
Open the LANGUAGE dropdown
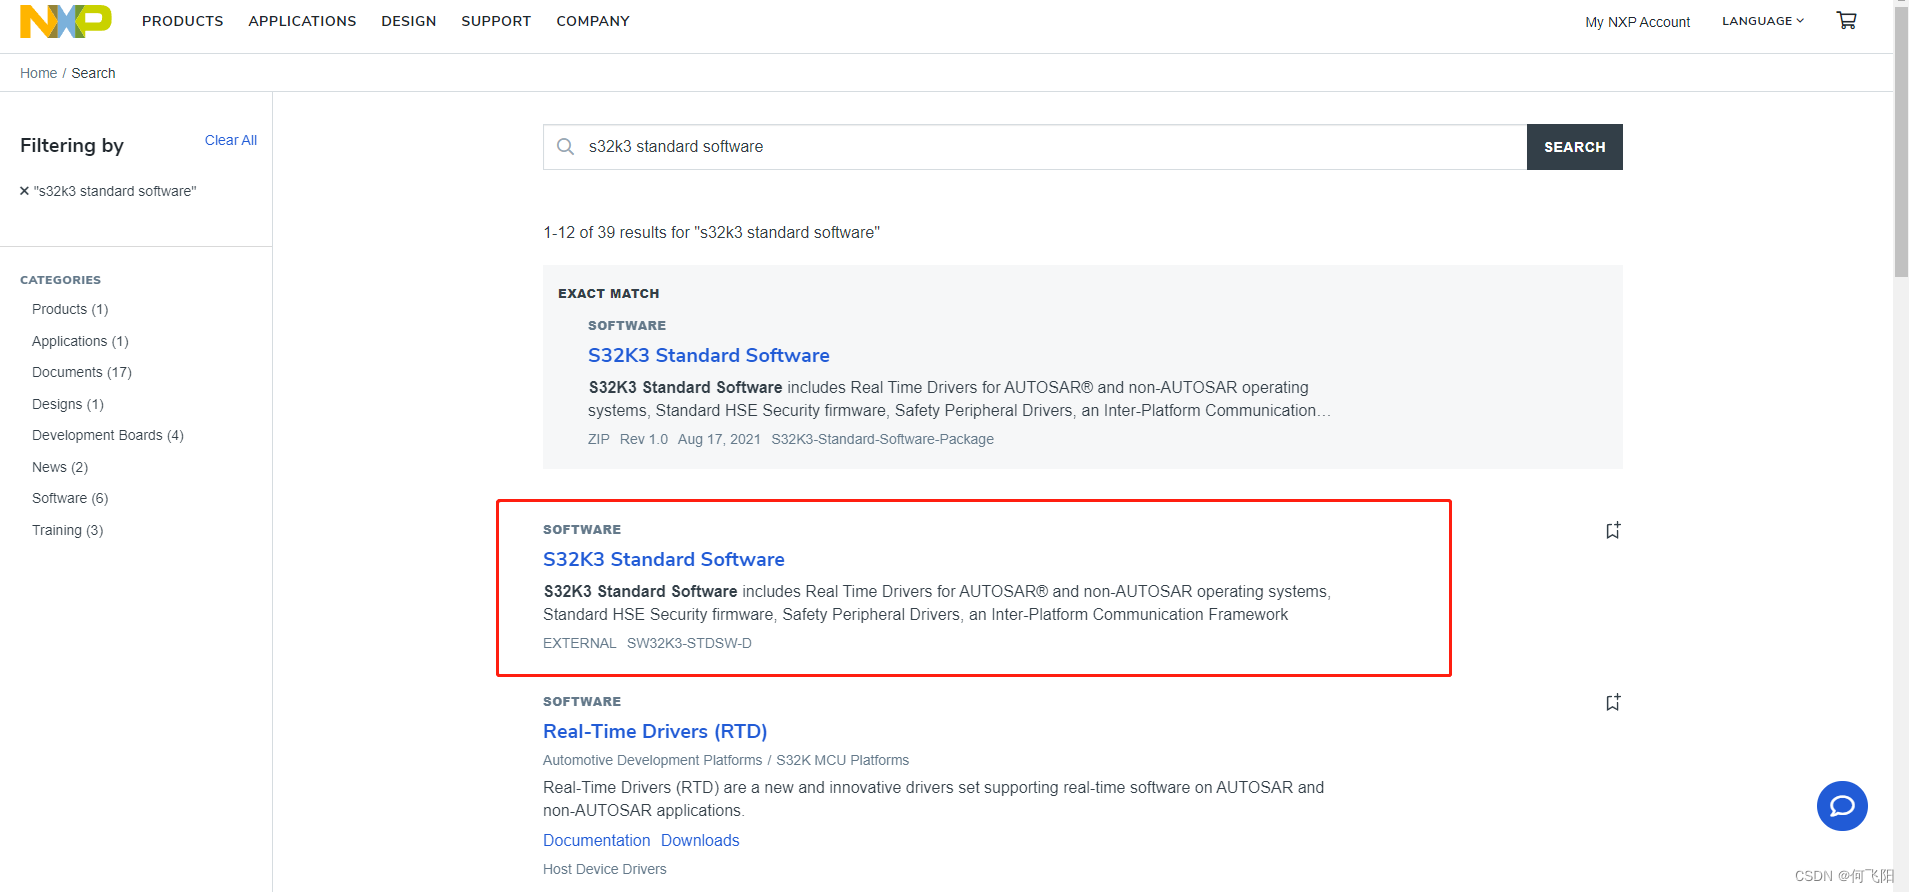tap(1763, 21)
